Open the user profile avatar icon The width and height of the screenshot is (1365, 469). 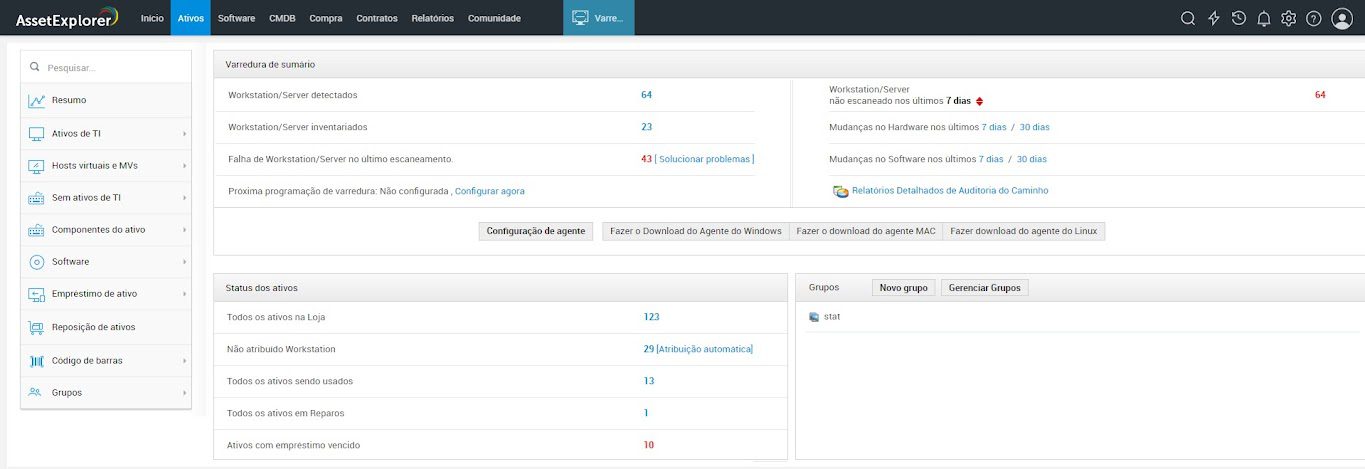[x=1342, y=18]
